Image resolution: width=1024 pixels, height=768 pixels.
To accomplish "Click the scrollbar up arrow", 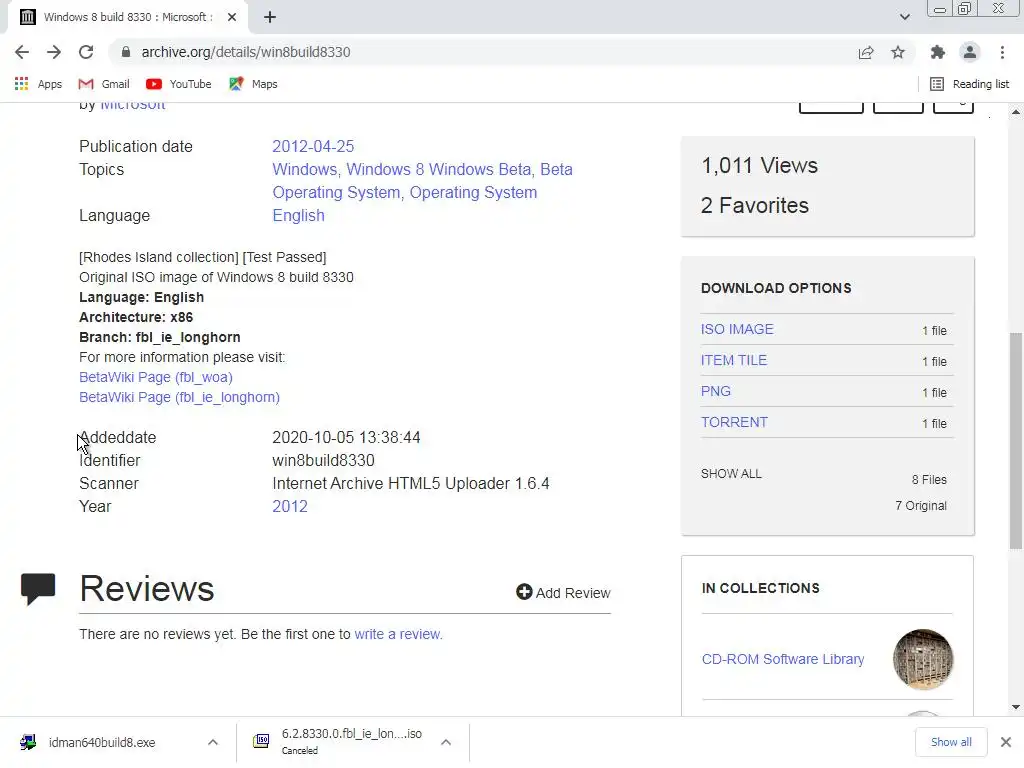I will coord(1016,112).
